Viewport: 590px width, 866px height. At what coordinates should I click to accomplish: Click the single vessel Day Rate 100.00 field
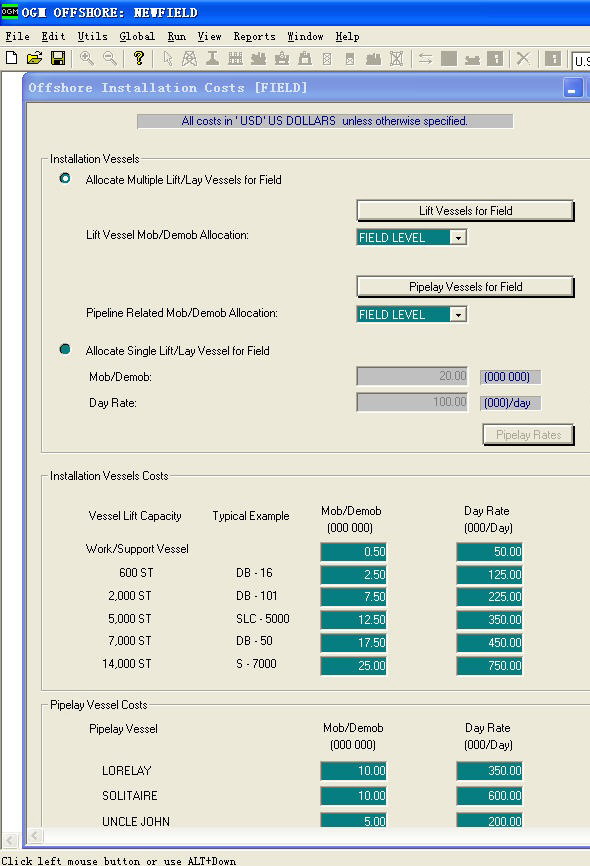[412, 402]
